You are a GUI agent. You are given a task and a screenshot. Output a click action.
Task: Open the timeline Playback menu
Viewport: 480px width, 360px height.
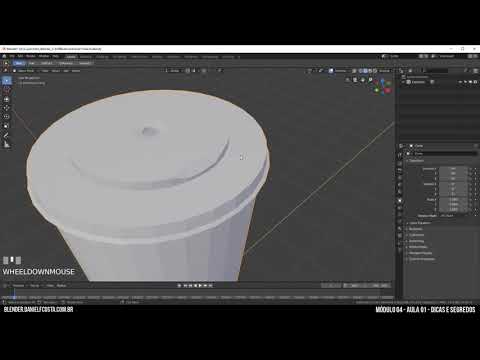(18, 286)
